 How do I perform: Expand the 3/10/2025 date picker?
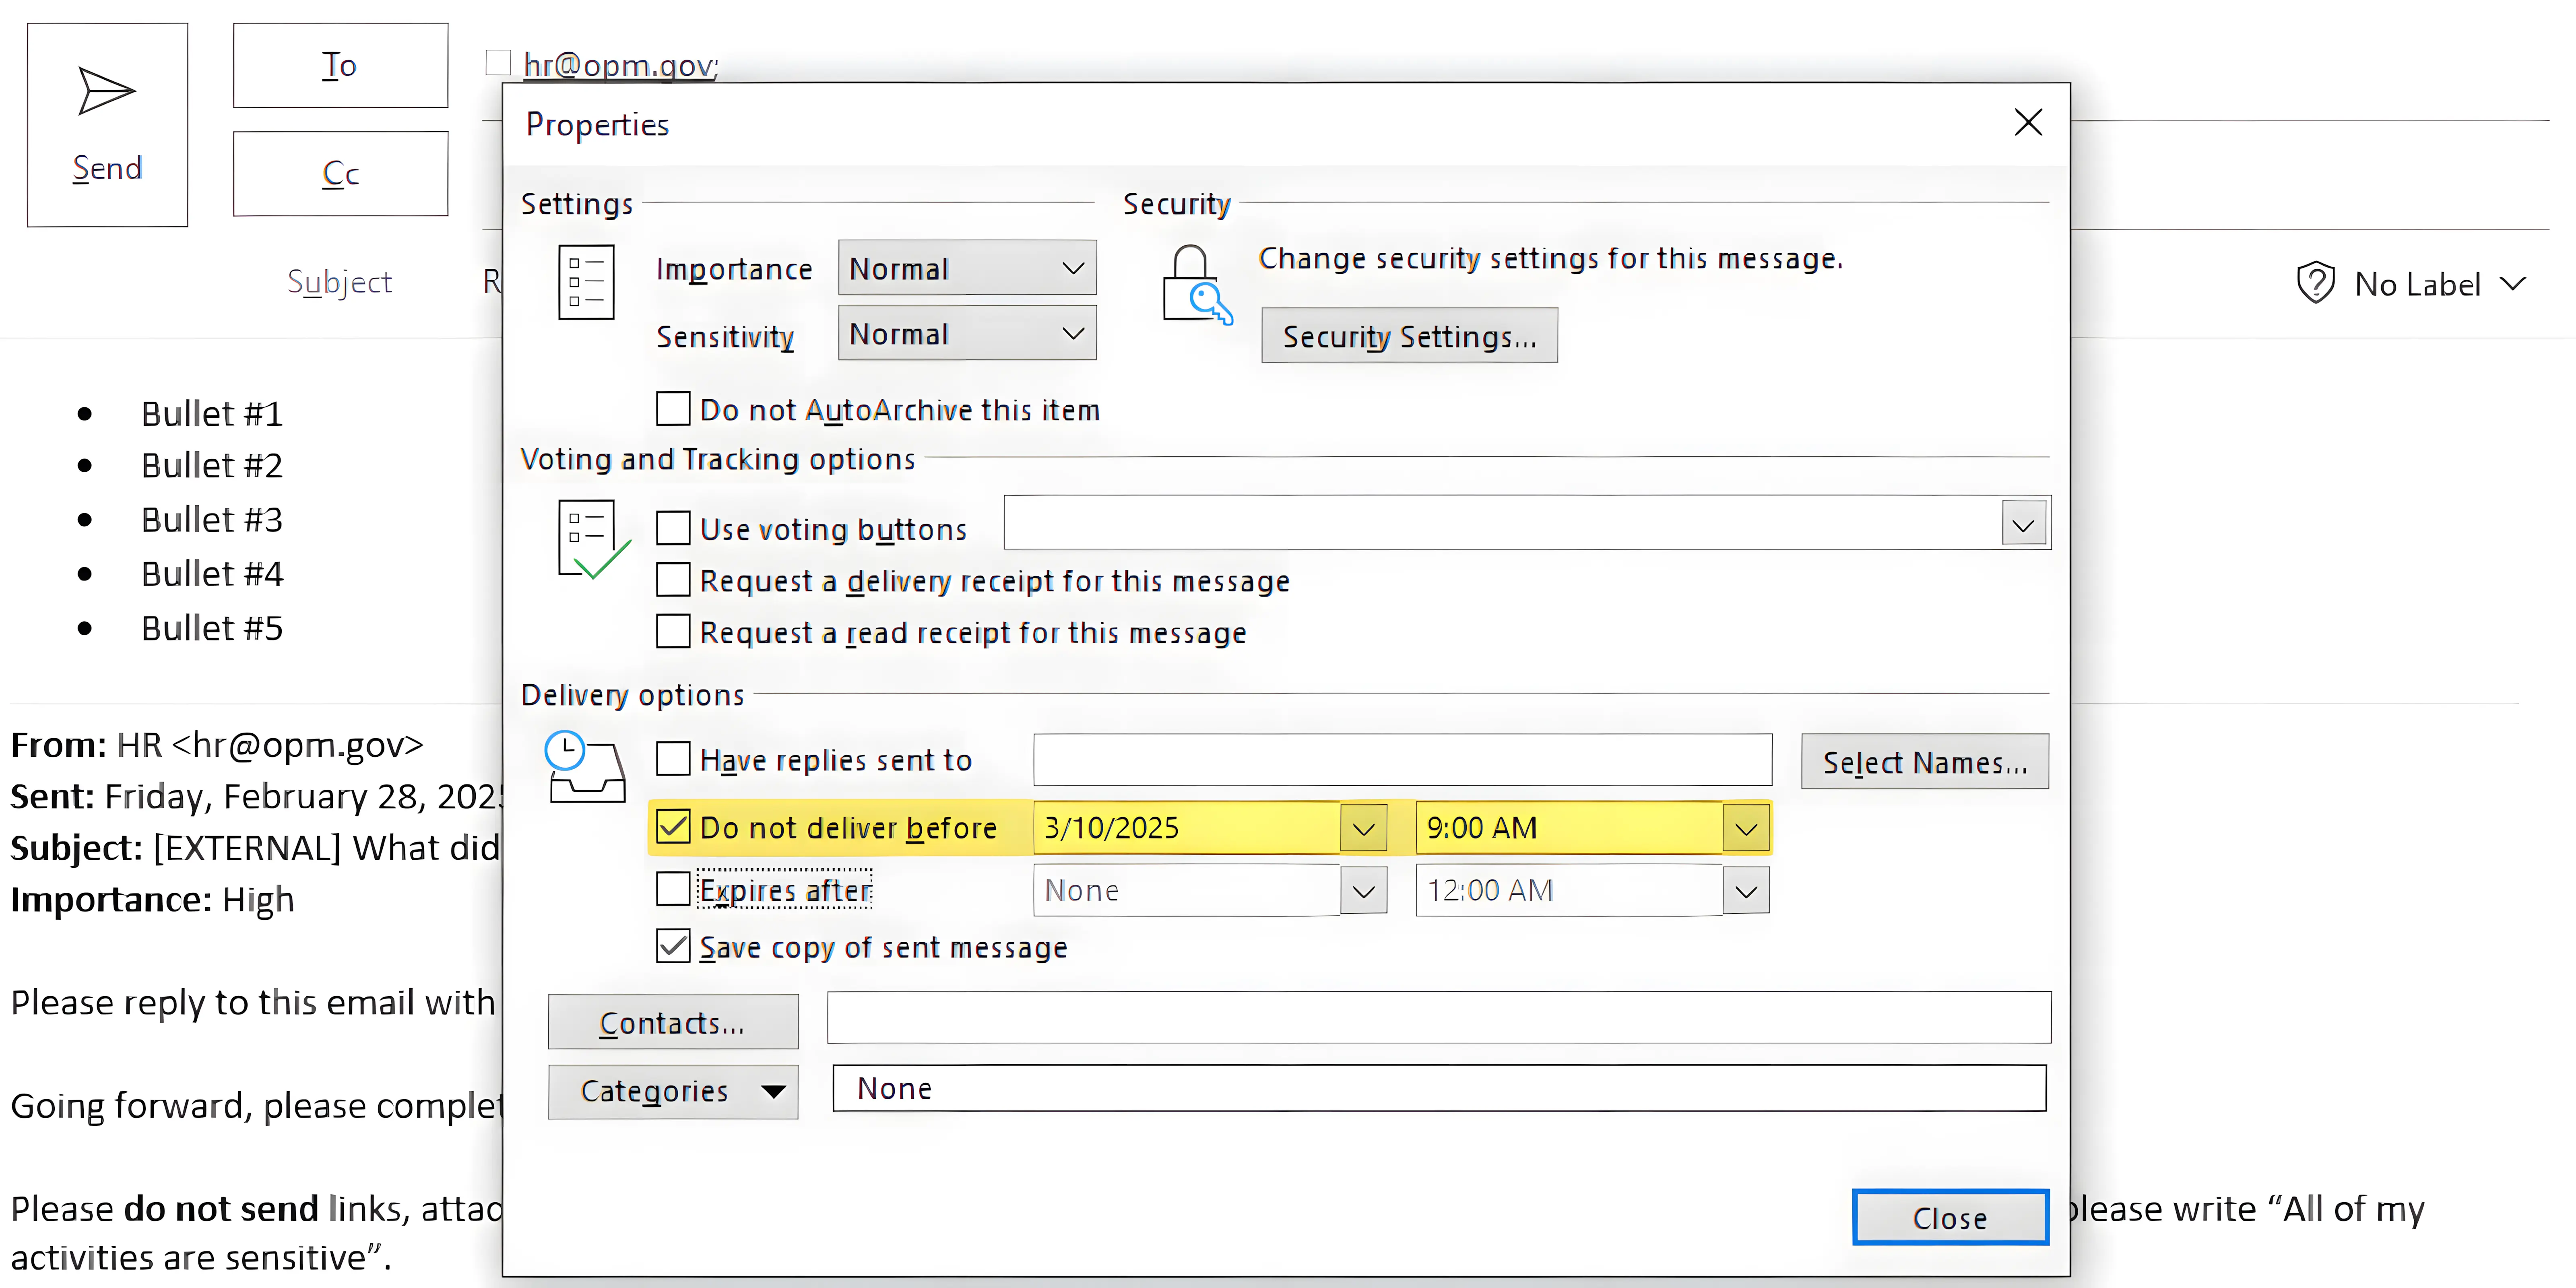click(1363, 828)
